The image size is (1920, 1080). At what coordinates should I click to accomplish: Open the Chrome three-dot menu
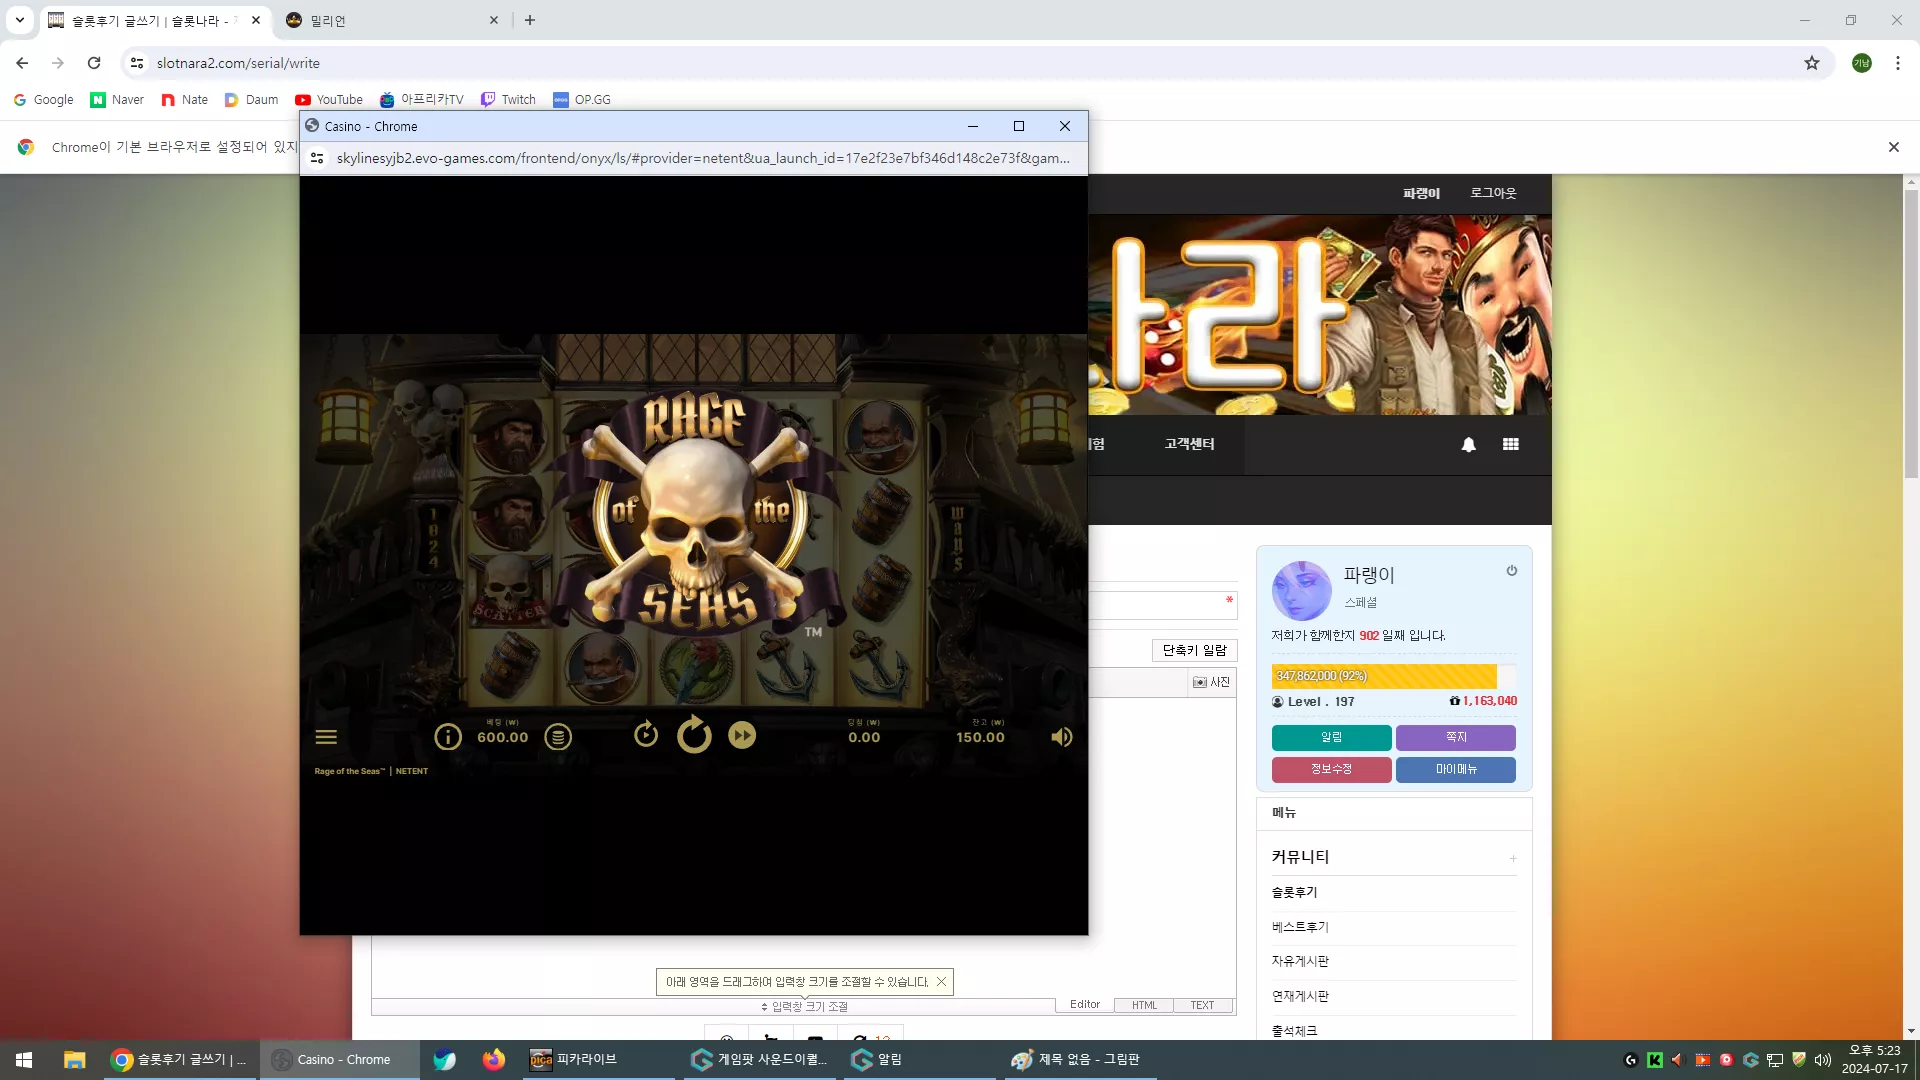[1898, 63]
